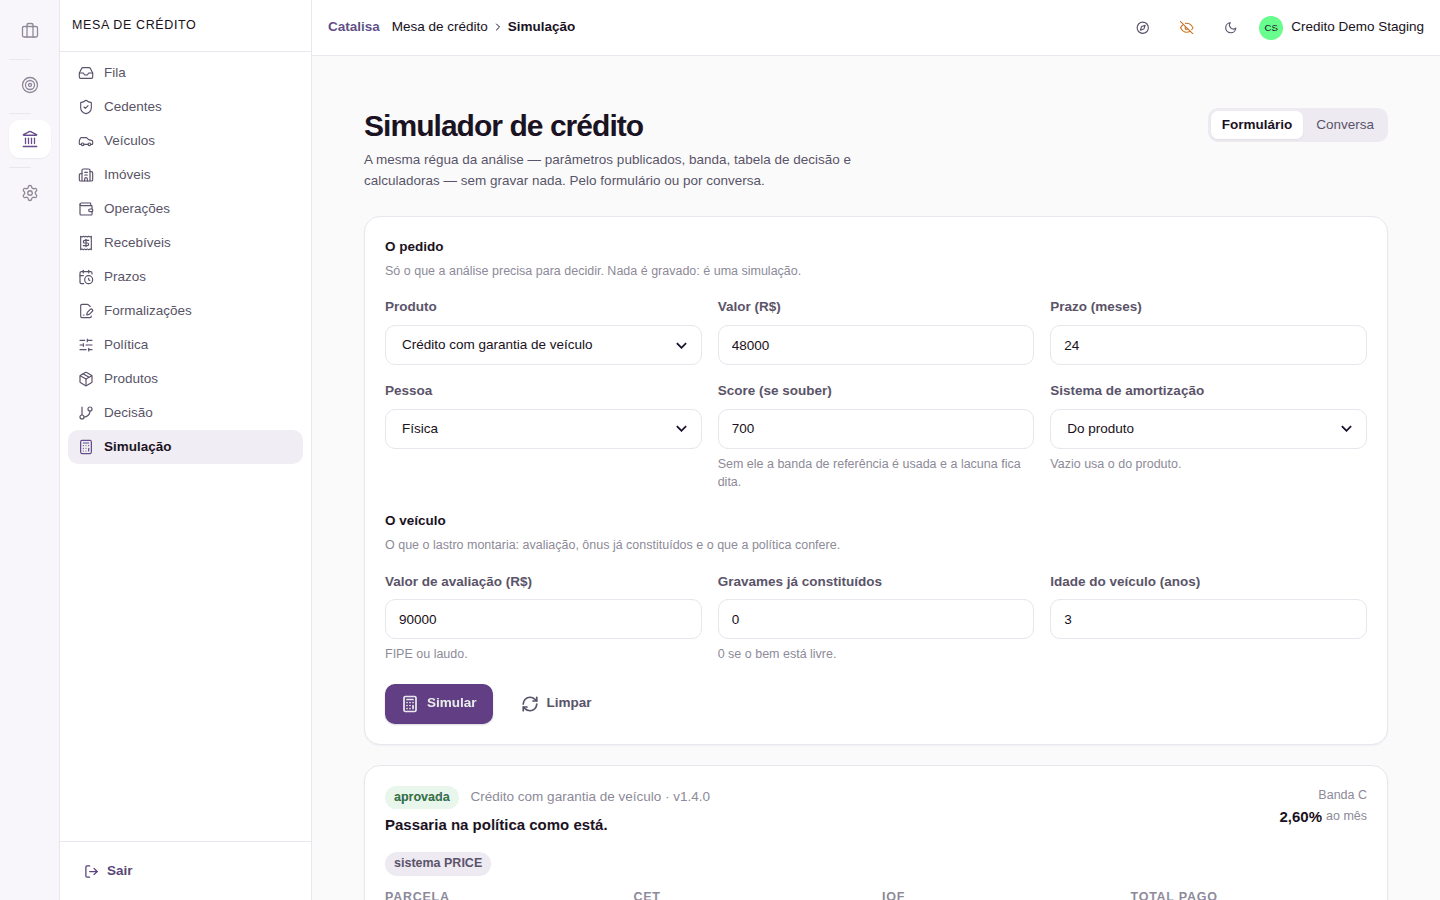The image size is (1440, 900).
Task: Open Fila inbox in sidebar
Action: [x=185, y=73]
